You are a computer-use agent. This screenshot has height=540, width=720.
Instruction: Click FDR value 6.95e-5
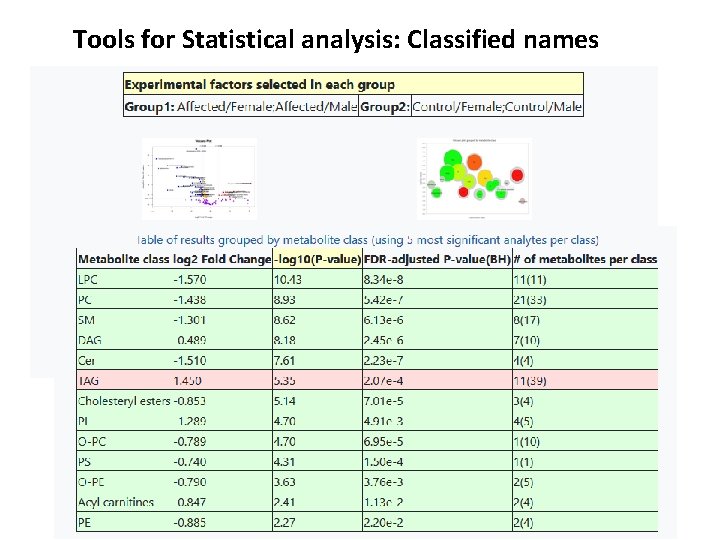point(383,441)
